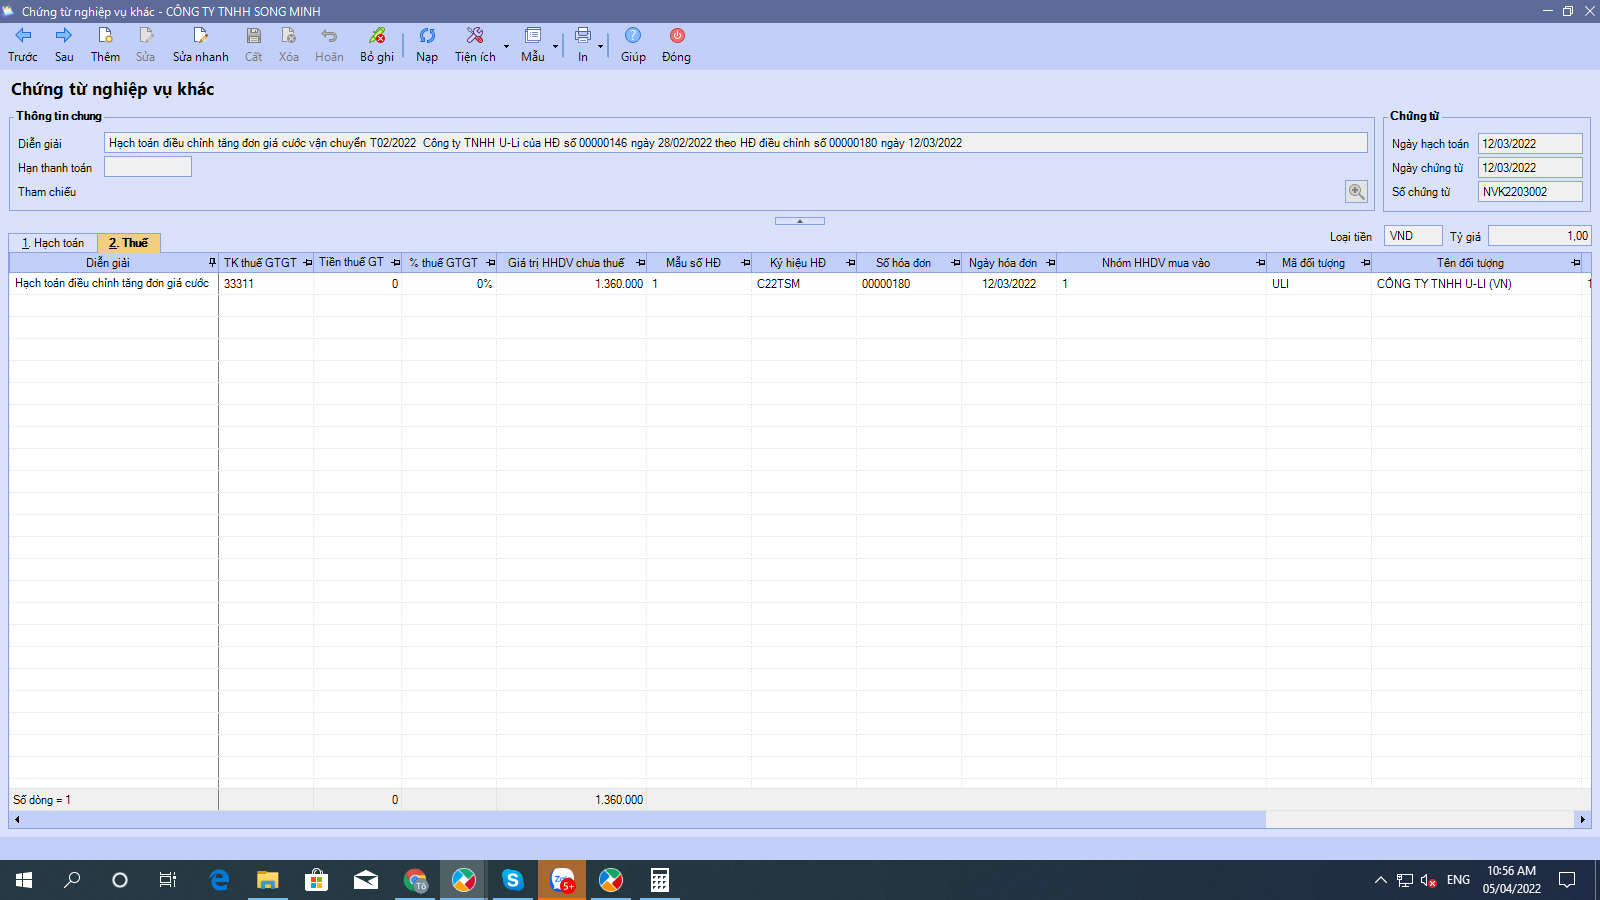Open Microsoft Edge from taskbar
The image size is (1600, 900).
point(219,880)
